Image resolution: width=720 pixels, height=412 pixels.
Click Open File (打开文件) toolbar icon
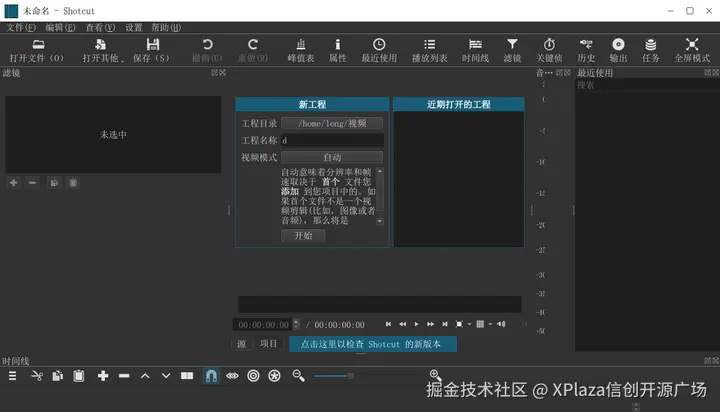(37, 51)
